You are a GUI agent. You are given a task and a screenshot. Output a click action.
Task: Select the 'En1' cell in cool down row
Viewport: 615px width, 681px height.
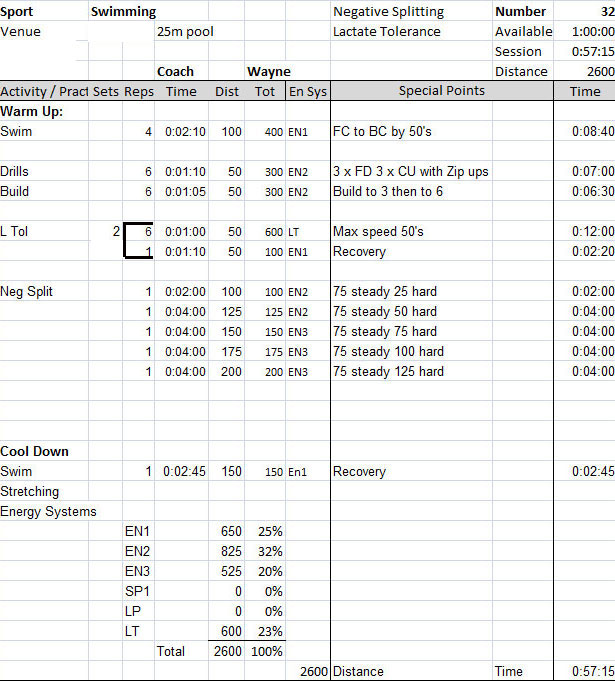point(298,472)
